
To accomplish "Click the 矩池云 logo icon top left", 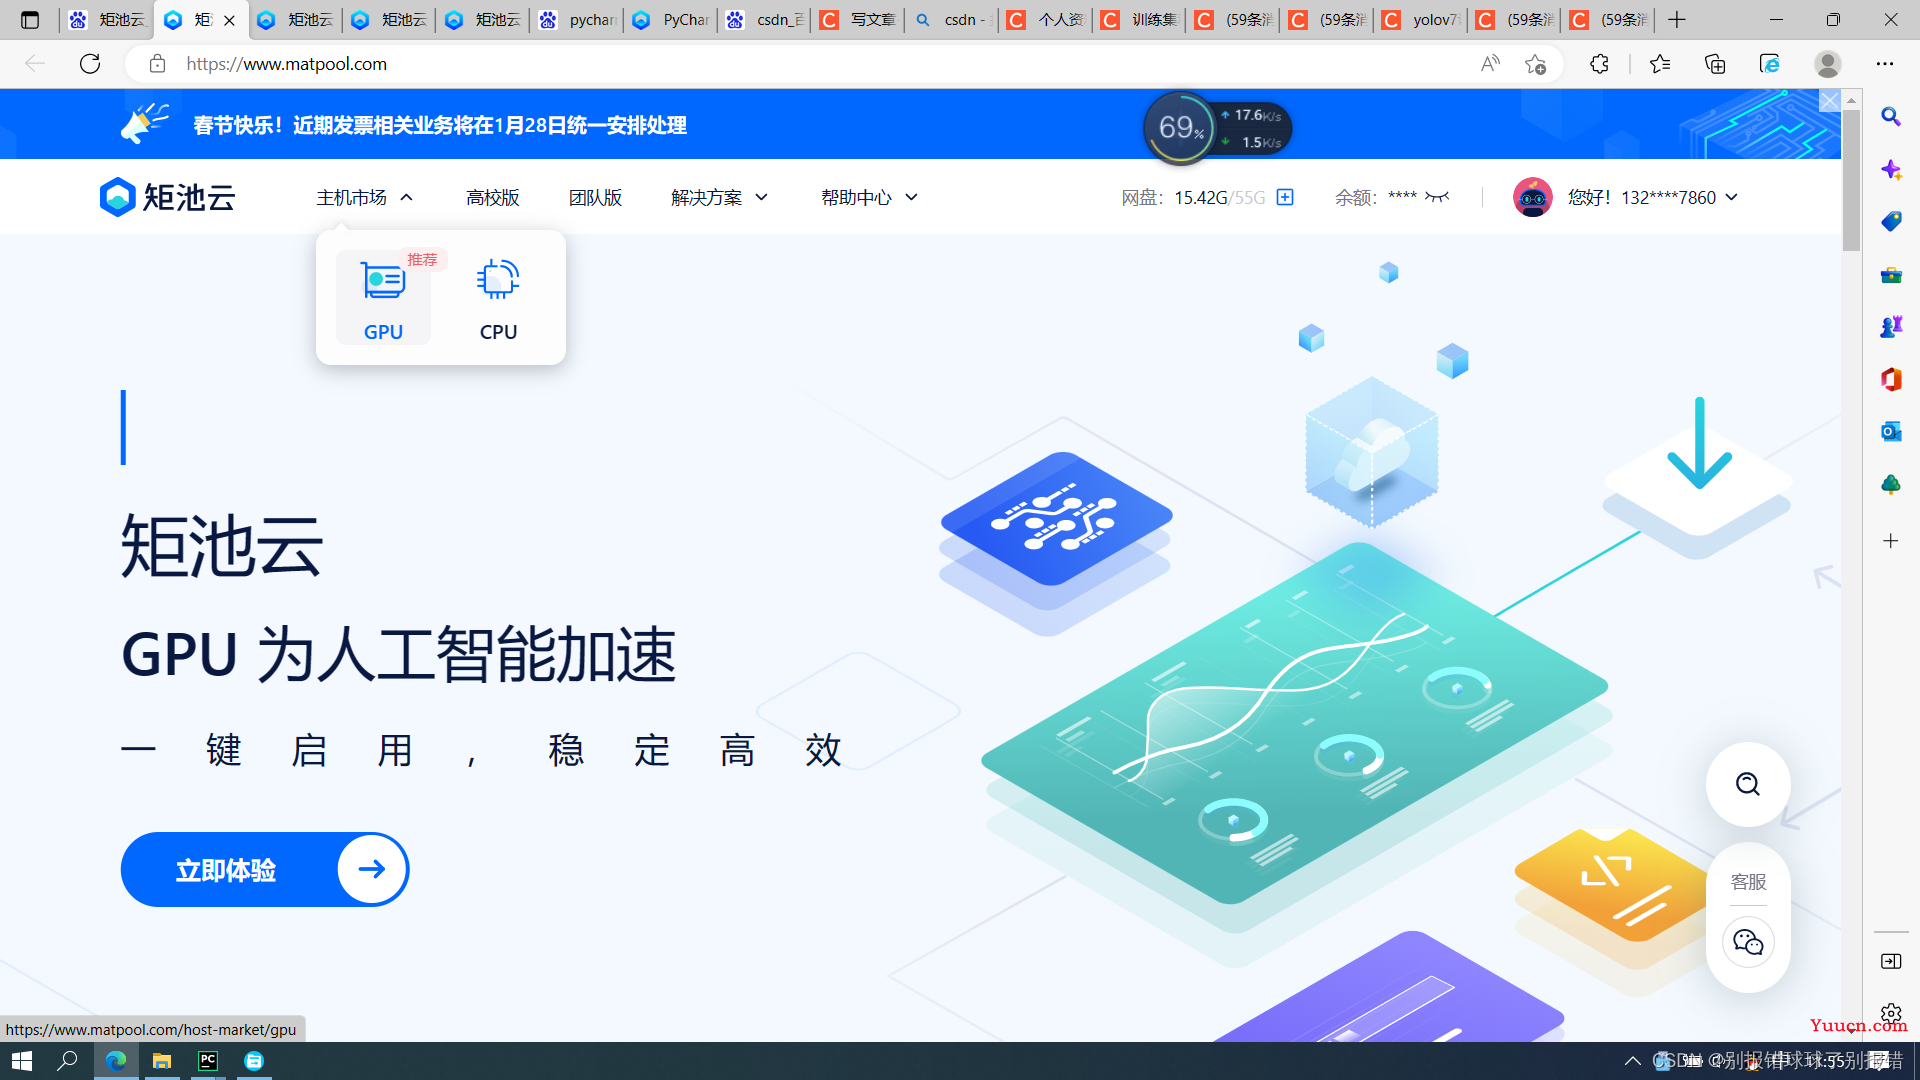I will click(x=116, y=196).
